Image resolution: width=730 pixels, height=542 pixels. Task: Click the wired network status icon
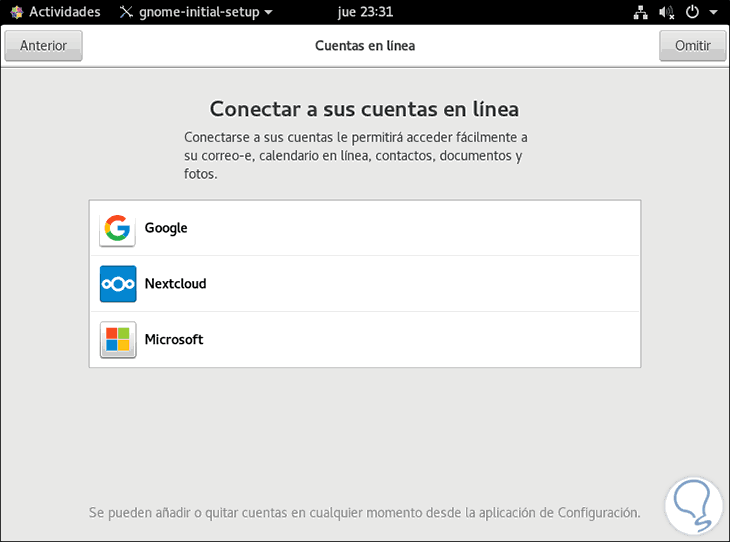(641, 12)
